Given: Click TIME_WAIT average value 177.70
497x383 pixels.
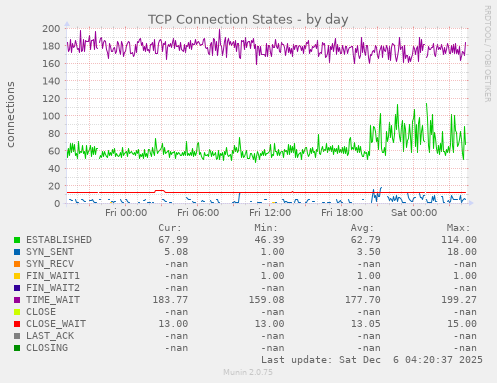Looking at the screenshot, I should (363, 300).
